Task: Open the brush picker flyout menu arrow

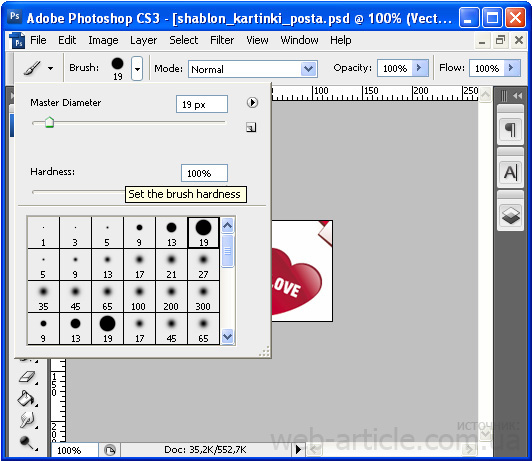Action: pos(252,102)
